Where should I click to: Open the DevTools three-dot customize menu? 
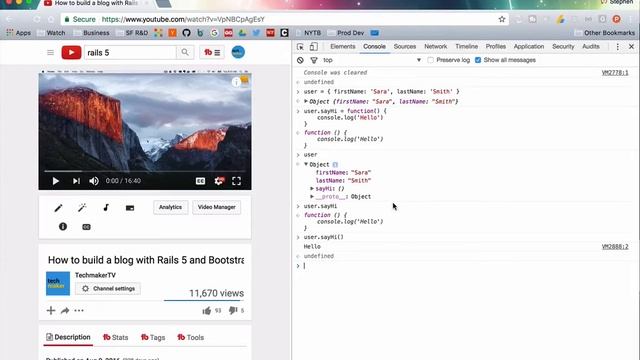pos(618,47)
